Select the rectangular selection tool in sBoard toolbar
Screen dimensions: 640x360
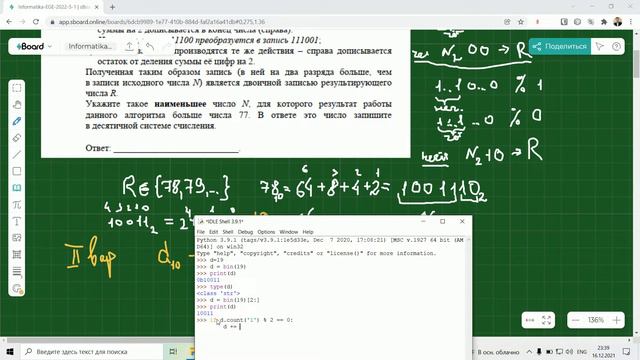tap(17, 88)
